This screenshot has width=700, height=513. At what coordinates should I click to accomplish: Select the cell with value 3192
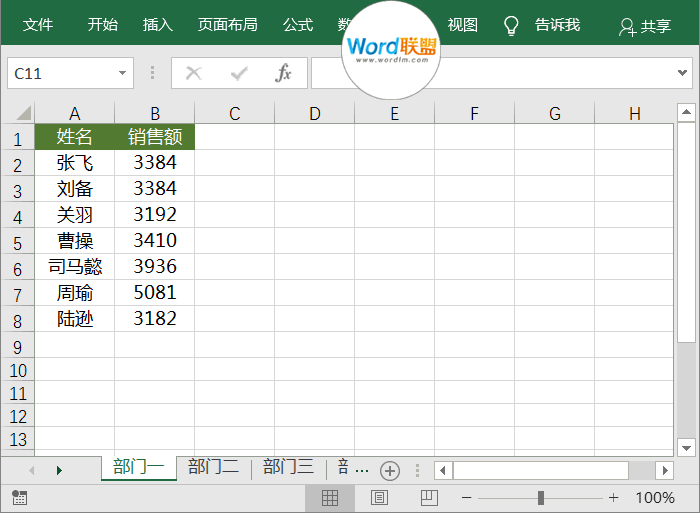click(x=154, y=215)
